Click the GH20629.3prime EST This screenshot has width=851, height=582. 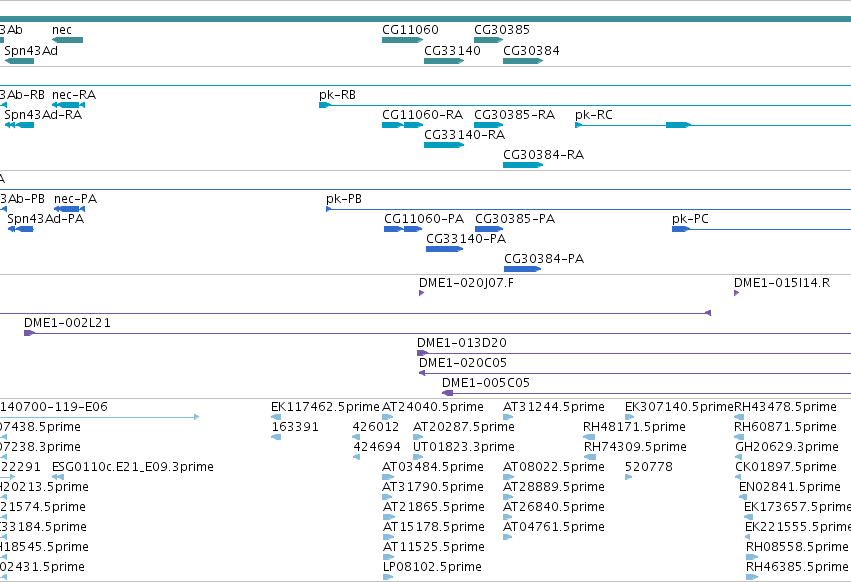tap(739, 457)
